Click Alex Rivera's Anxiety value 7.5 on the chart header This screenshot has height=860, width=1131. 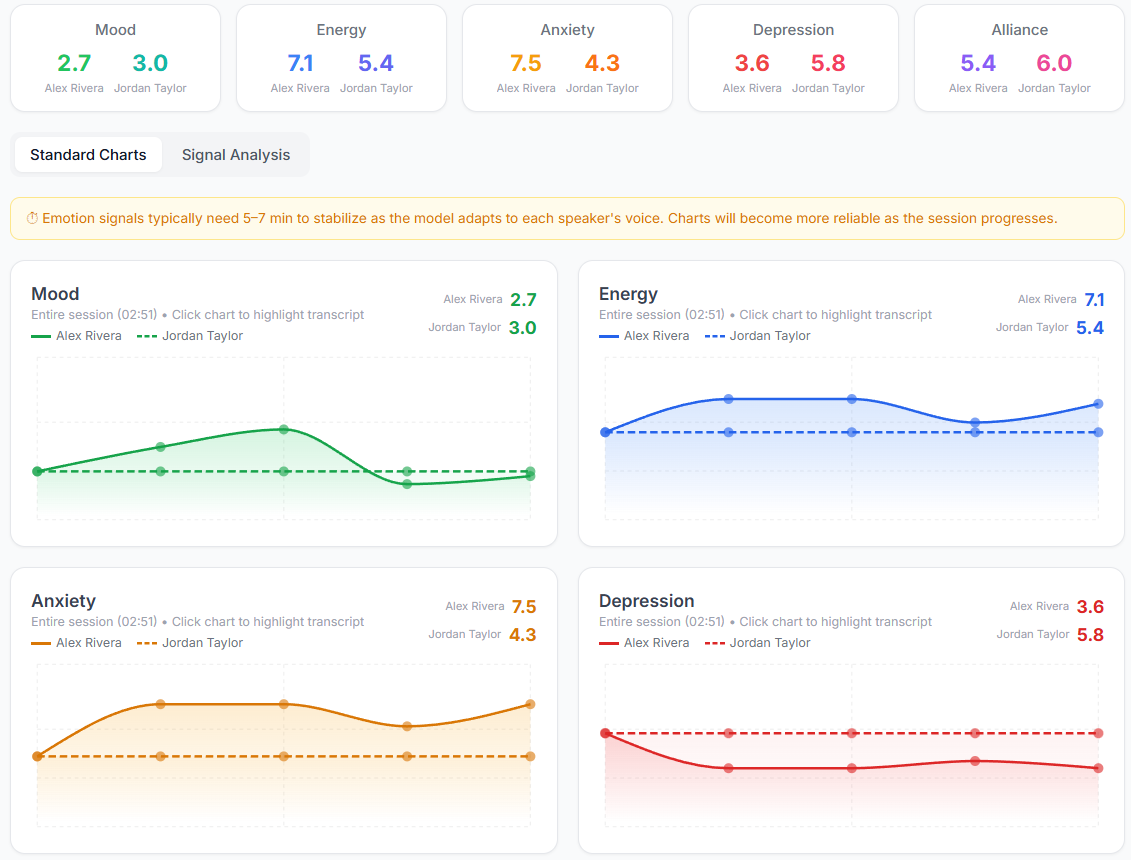coord(524,605)
